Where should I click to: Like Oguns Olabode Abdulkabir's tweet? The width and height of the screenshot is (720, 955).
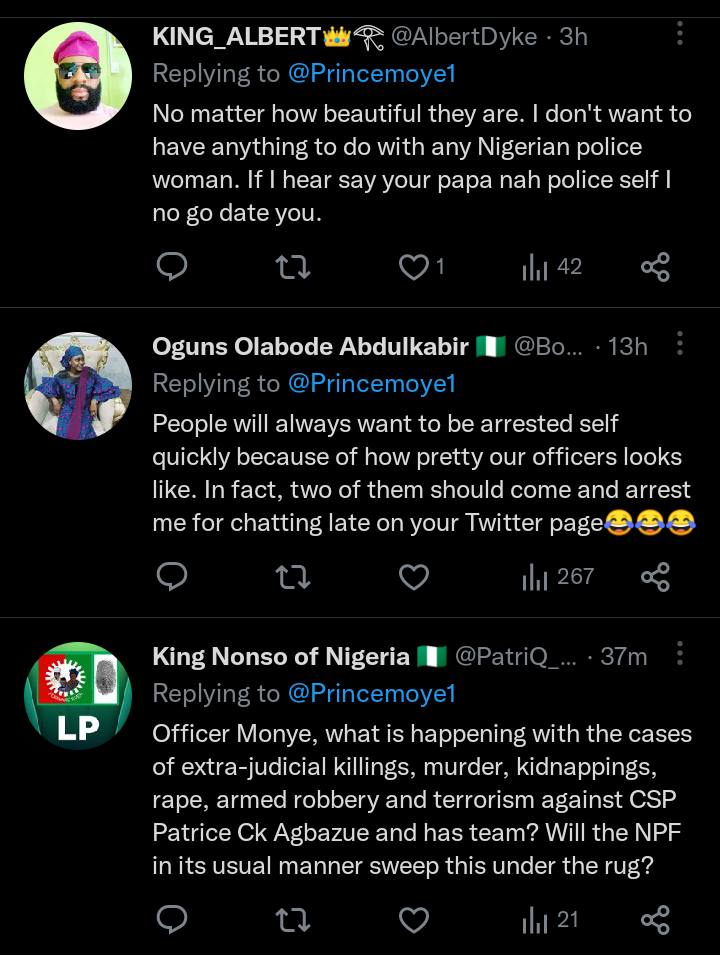click(413, 577)
